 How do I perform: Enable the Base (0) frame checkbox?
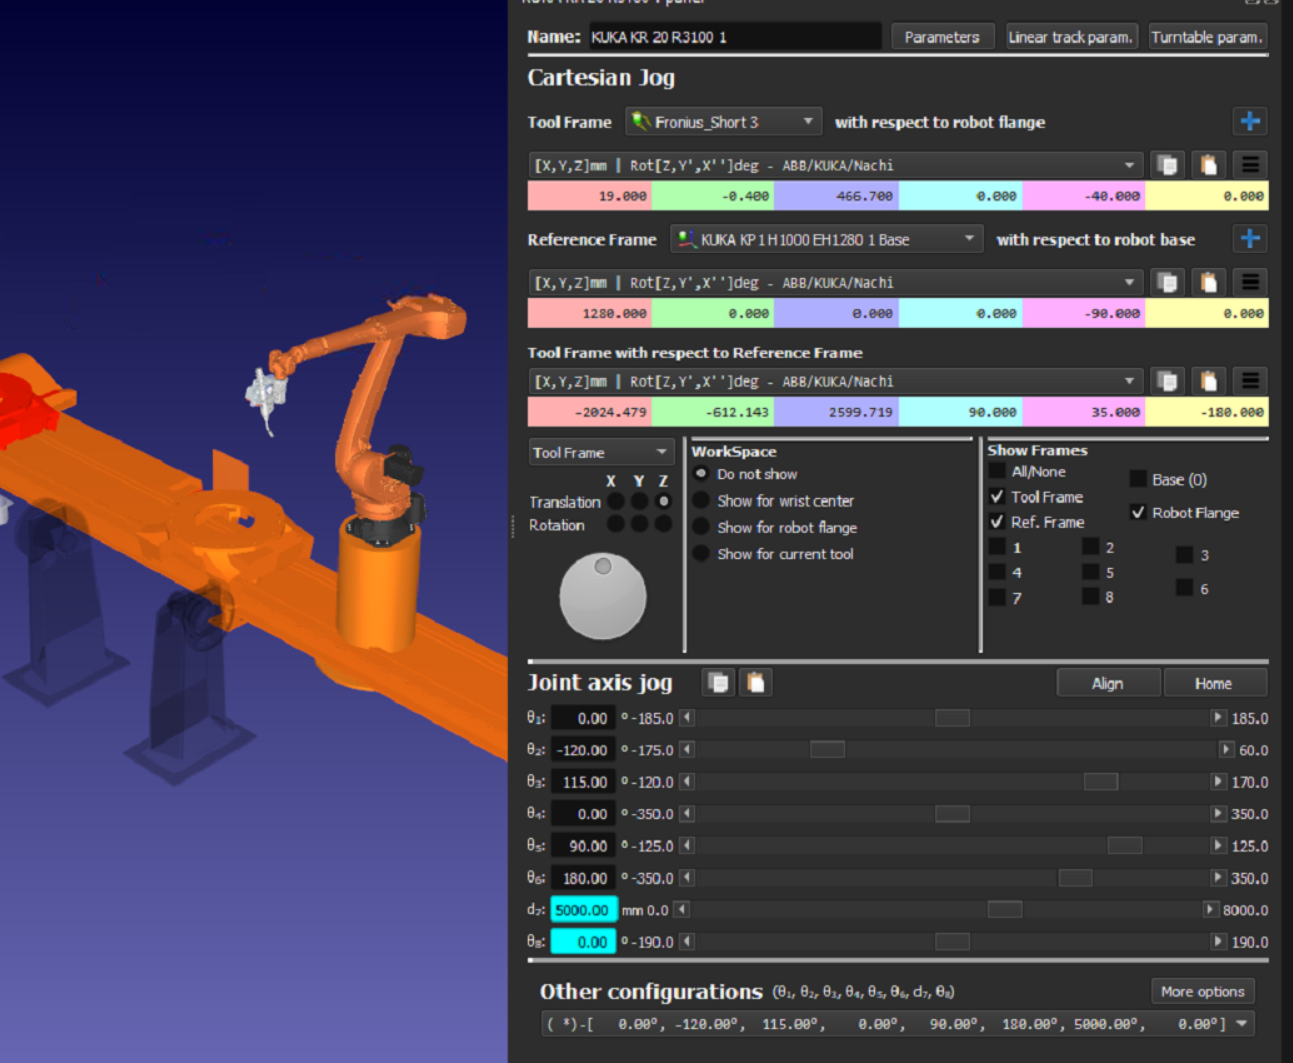click(1138, 479)
